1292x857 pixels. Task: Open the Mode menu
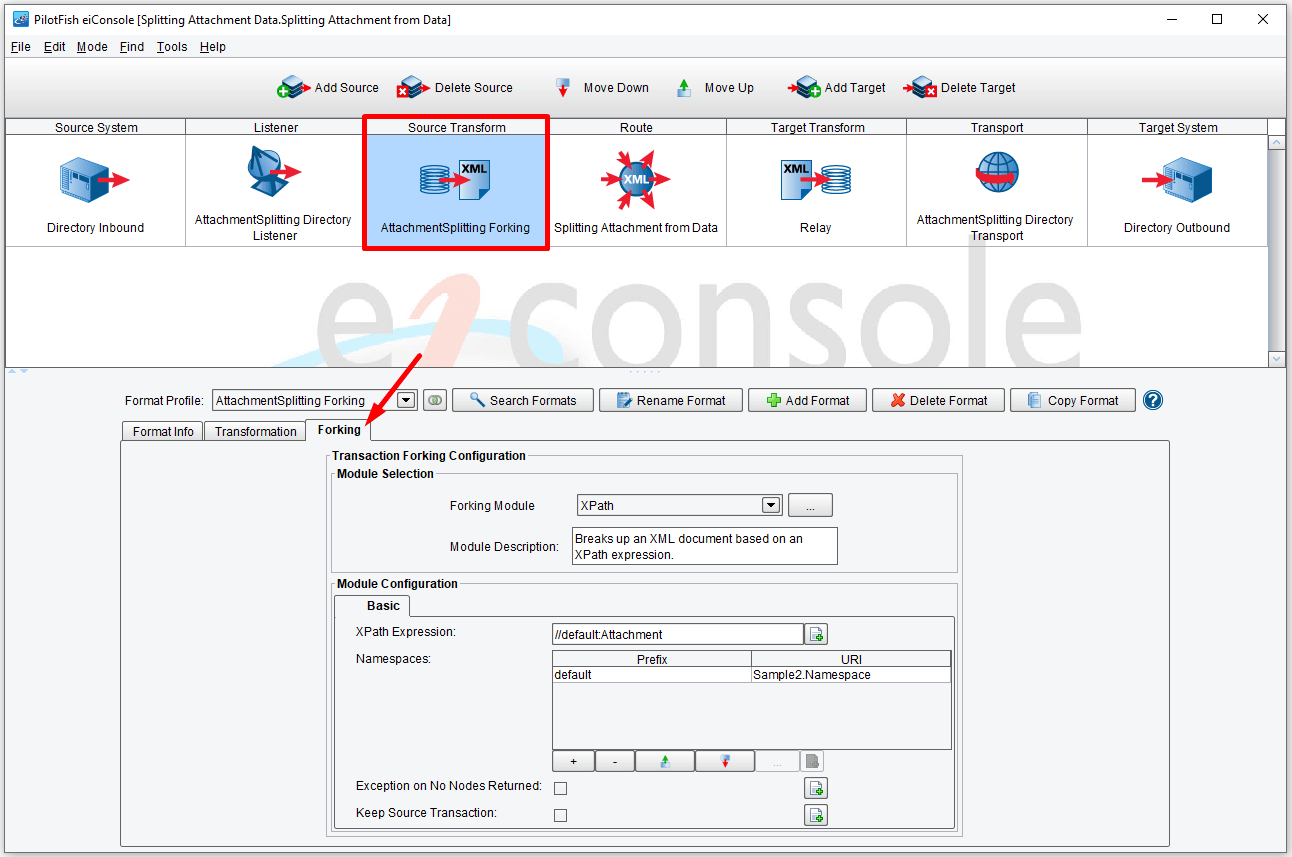pos(92,47)
